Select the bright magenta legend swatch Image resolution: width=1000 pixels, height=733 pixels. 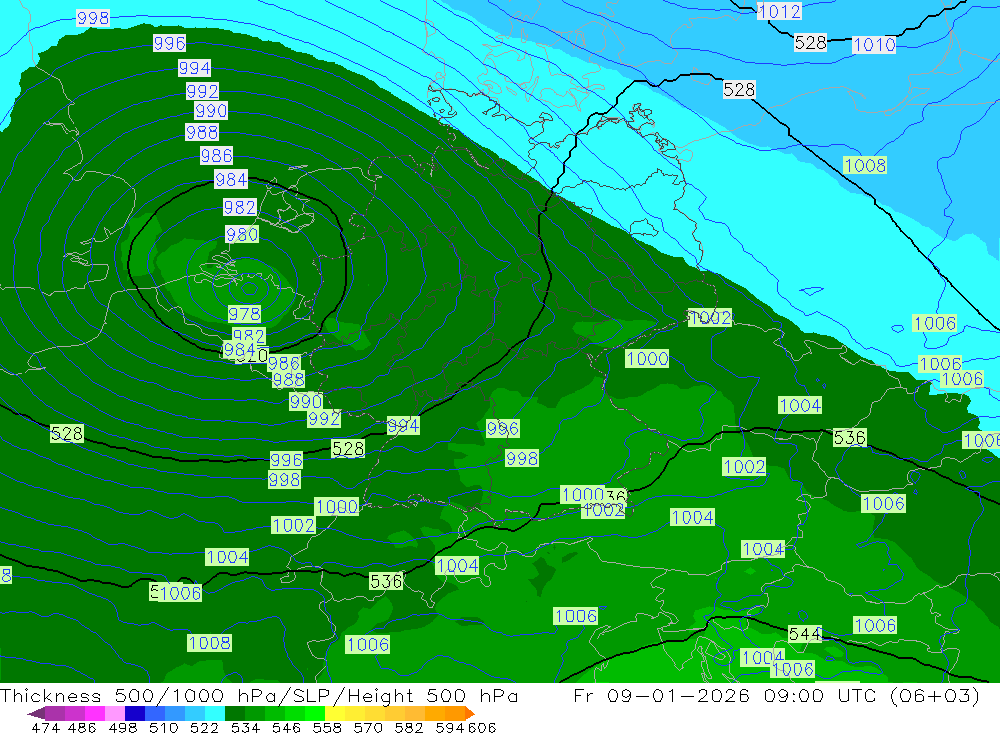tap(95, 713)
